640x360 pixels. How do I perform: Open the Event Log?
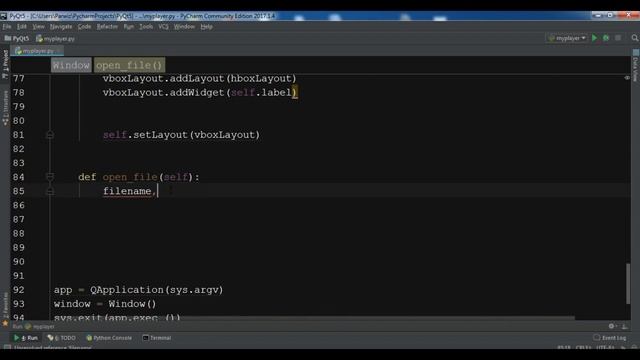[610, 338]
